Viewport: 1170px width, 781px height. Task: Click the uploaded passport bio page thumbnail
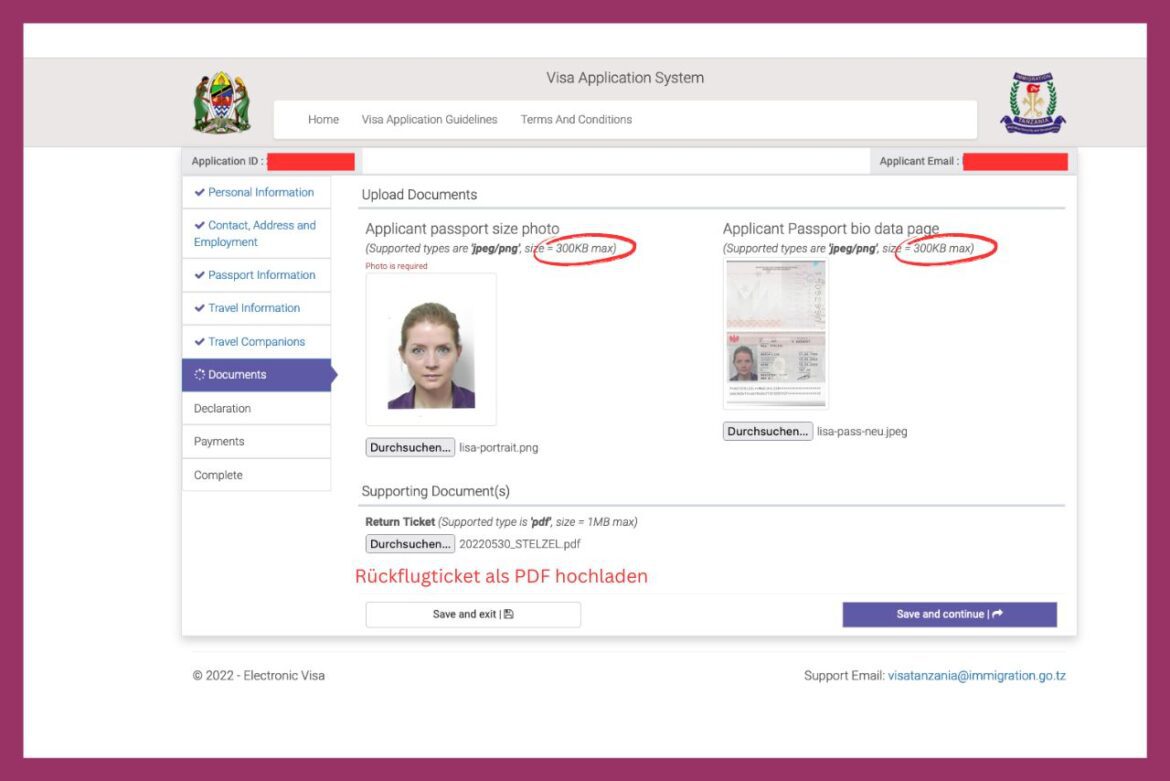(775, 333)
